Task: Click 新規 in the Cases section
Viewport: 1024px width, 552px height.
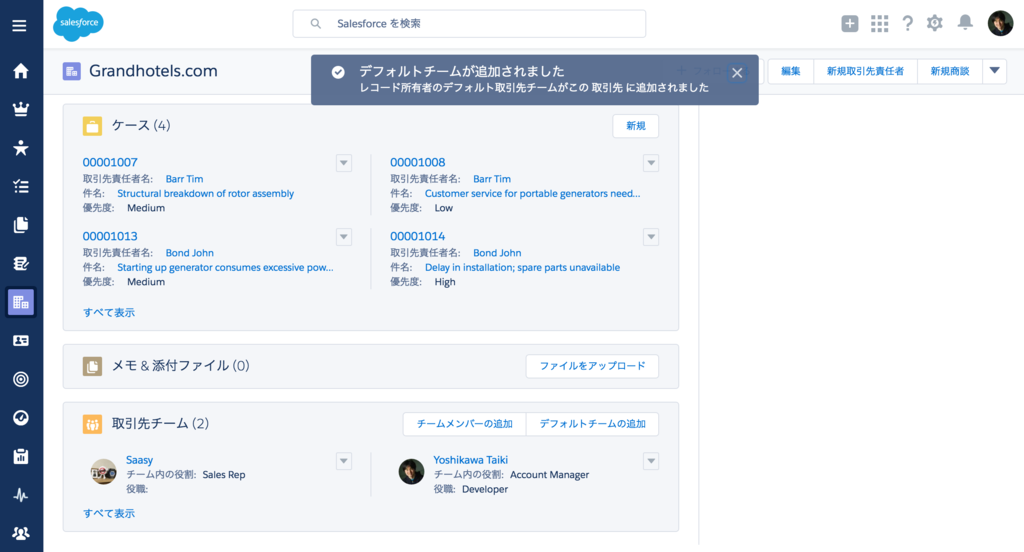Action: (x=635, y=126)
